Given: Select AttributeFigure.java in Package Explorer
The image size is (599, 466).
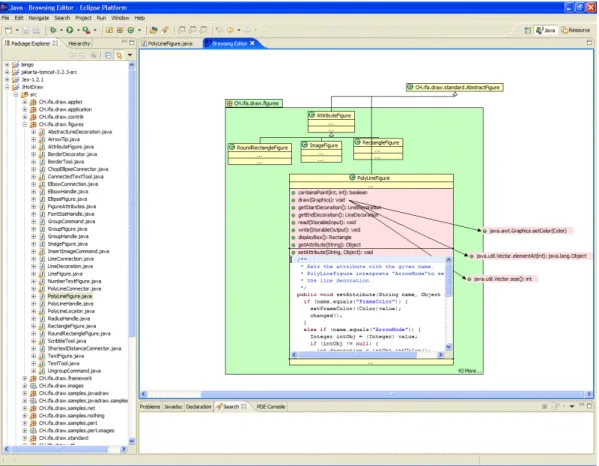Looking at the screenshot, I should coord(70,147).
